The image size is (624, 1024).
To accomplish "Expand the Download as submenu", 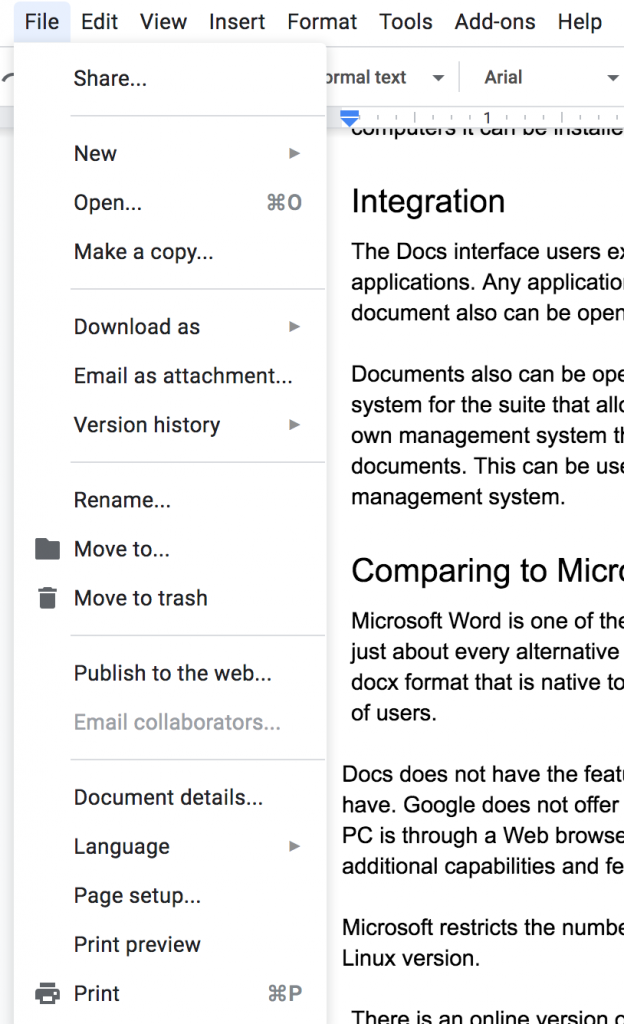I will [x=170, y=327].
